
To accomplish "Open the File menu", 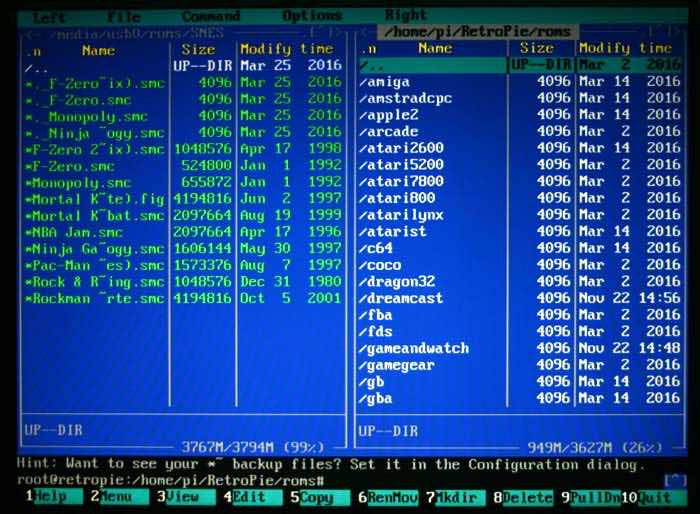I will (x=124, y=17).
